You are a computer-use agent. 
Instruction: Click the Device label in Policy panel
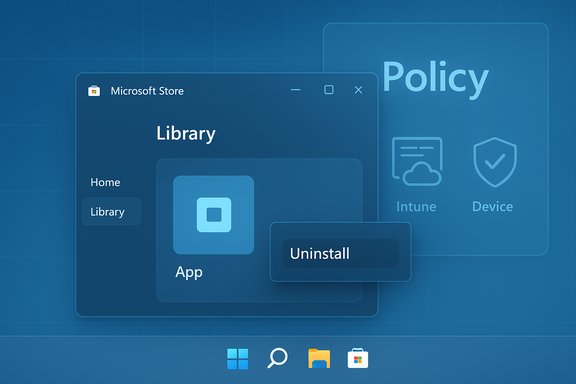point(492,207)
